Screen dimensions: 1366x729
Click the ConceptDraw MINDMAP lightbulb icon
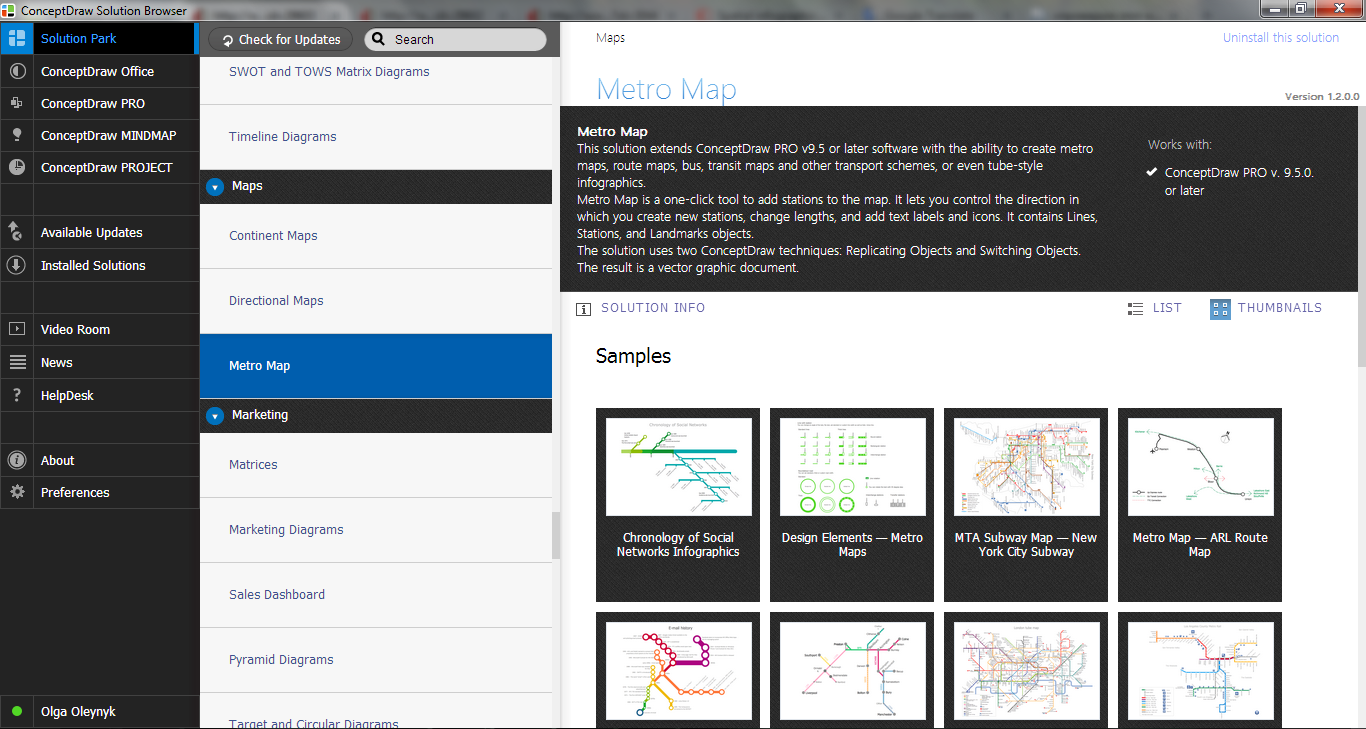[16, 136]
